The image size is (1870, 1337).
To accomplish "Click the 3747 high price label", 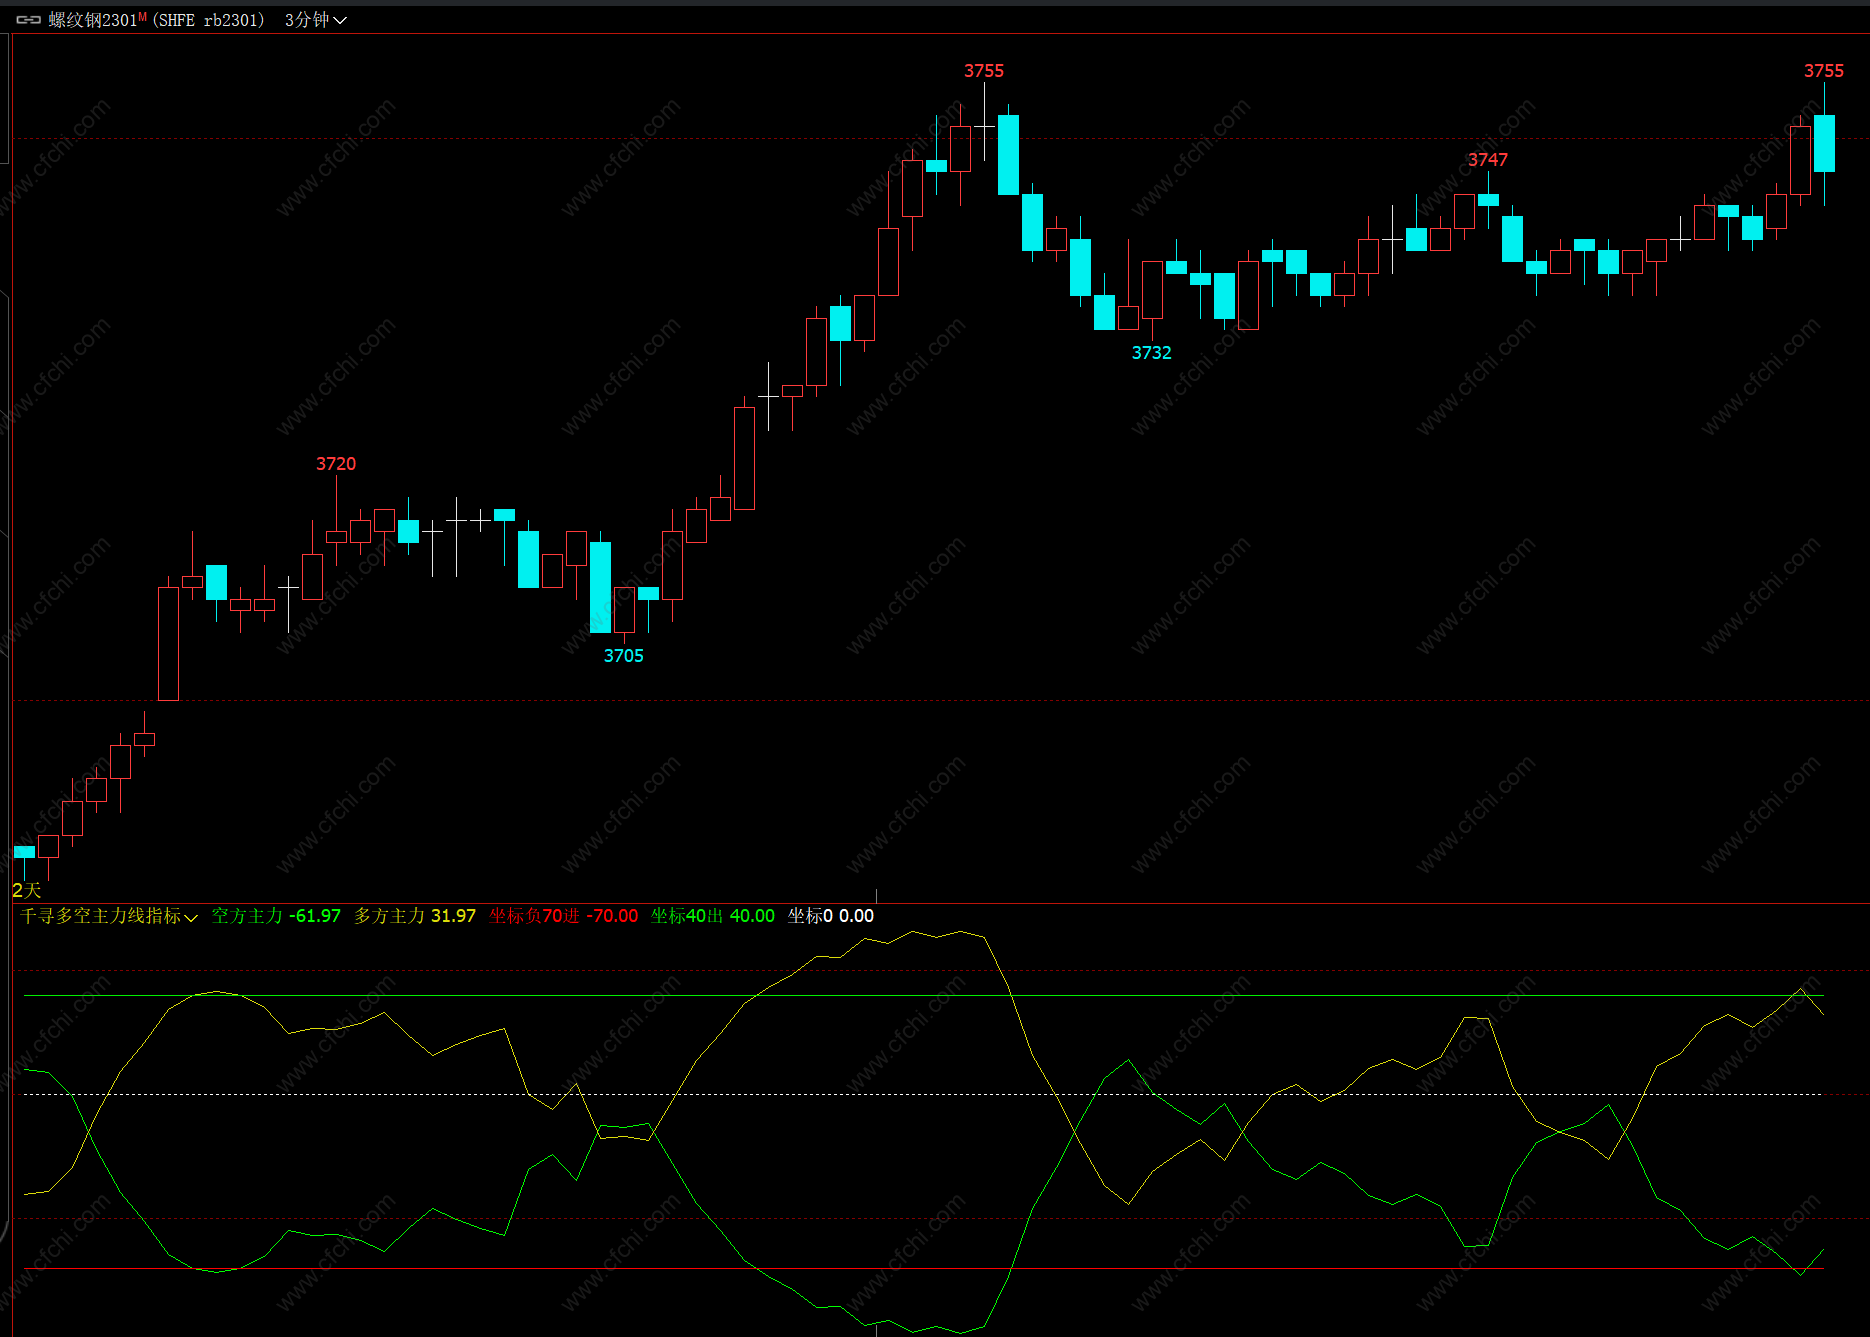I will pyautogui.click(x=1488, y=160).
